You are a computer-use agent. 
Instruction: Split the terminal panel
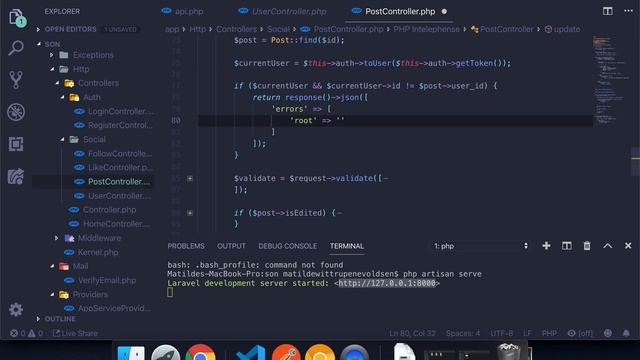click(x=567, y=246)
